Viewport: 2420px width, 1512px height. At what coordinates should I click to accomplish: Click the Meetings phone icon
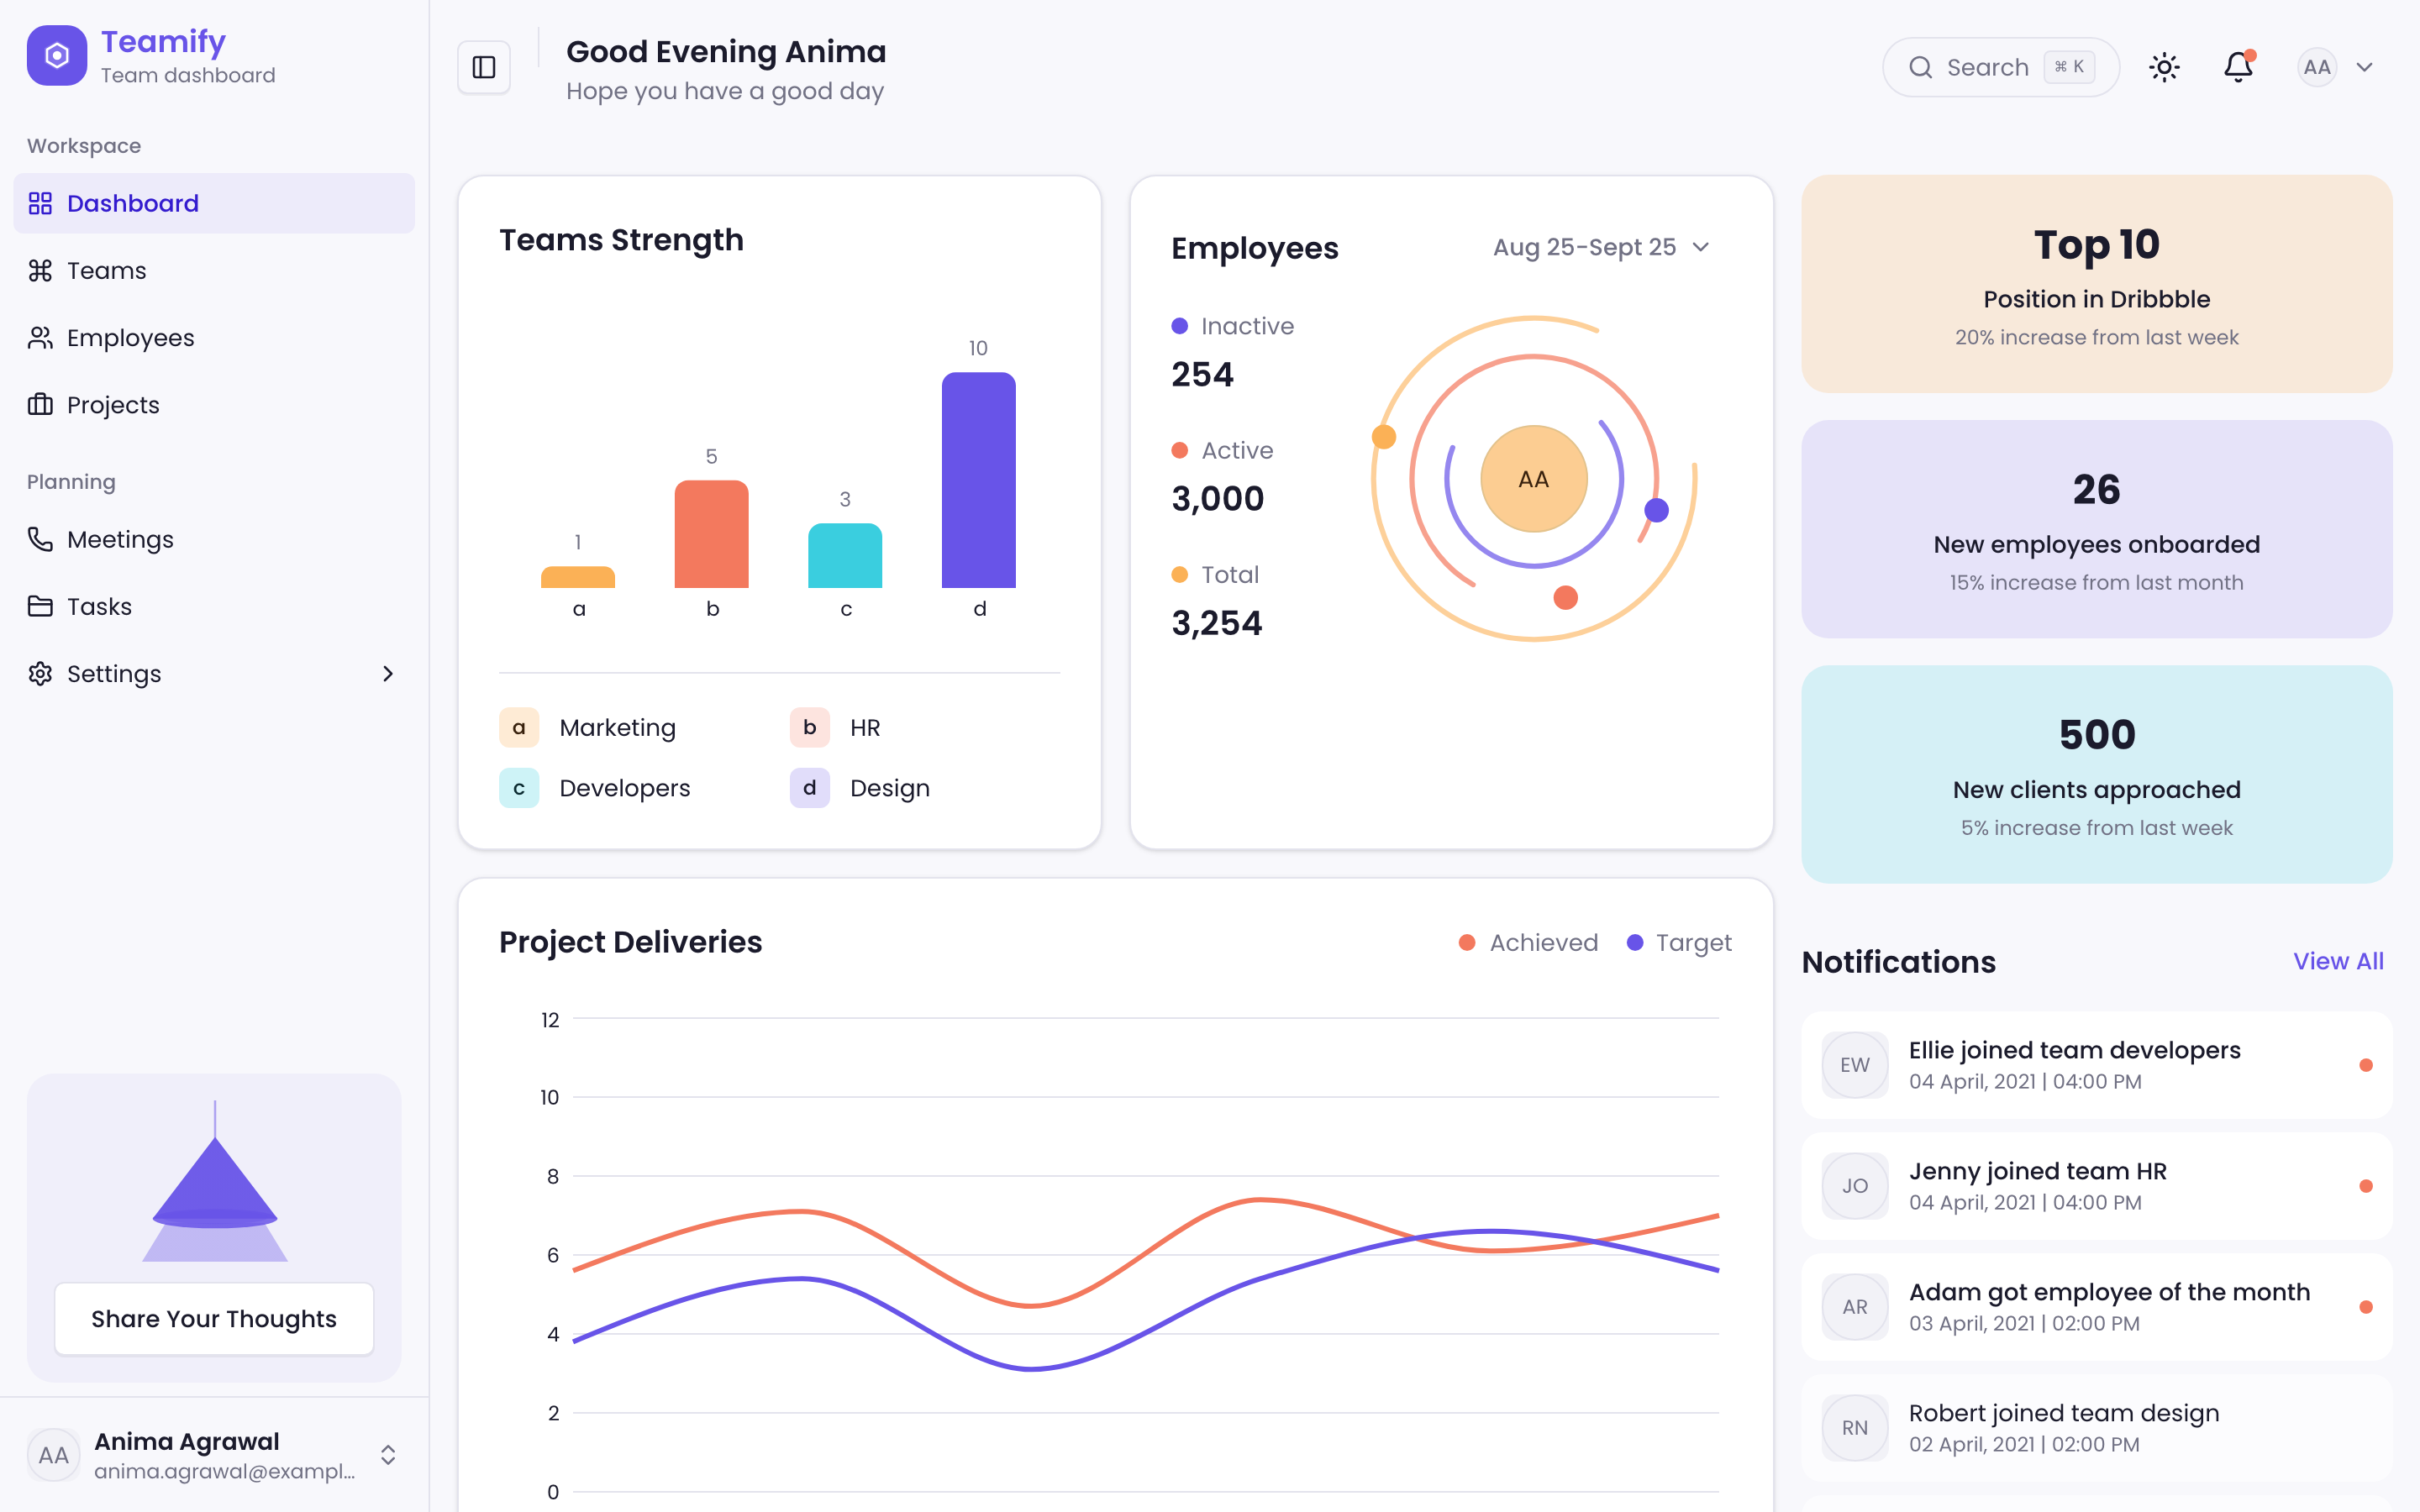[40, 539]
